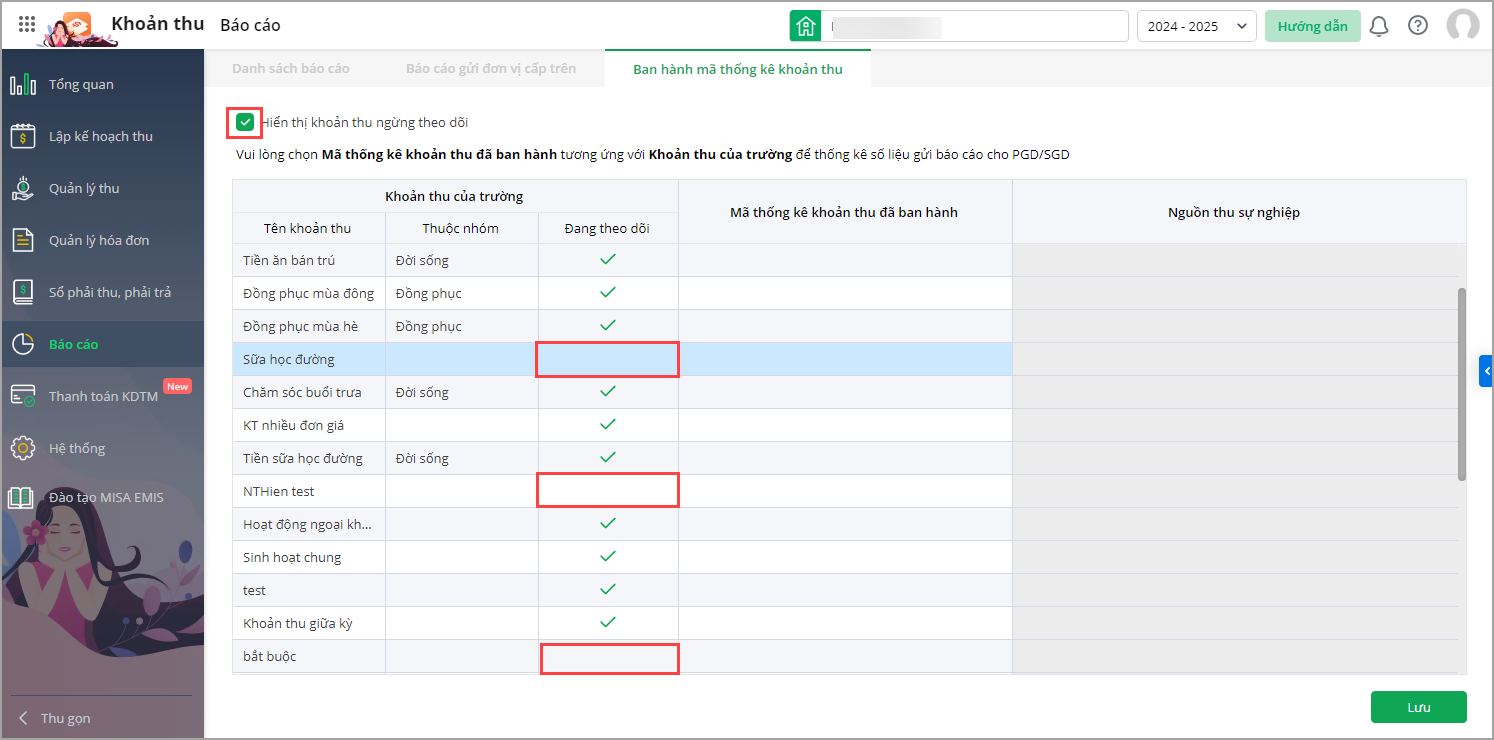Screen dimensions: 1494x740
Task: Toggle Đang theo dõi check for Khoản thu giữa kỳ
Action: [x=607, y=623]
